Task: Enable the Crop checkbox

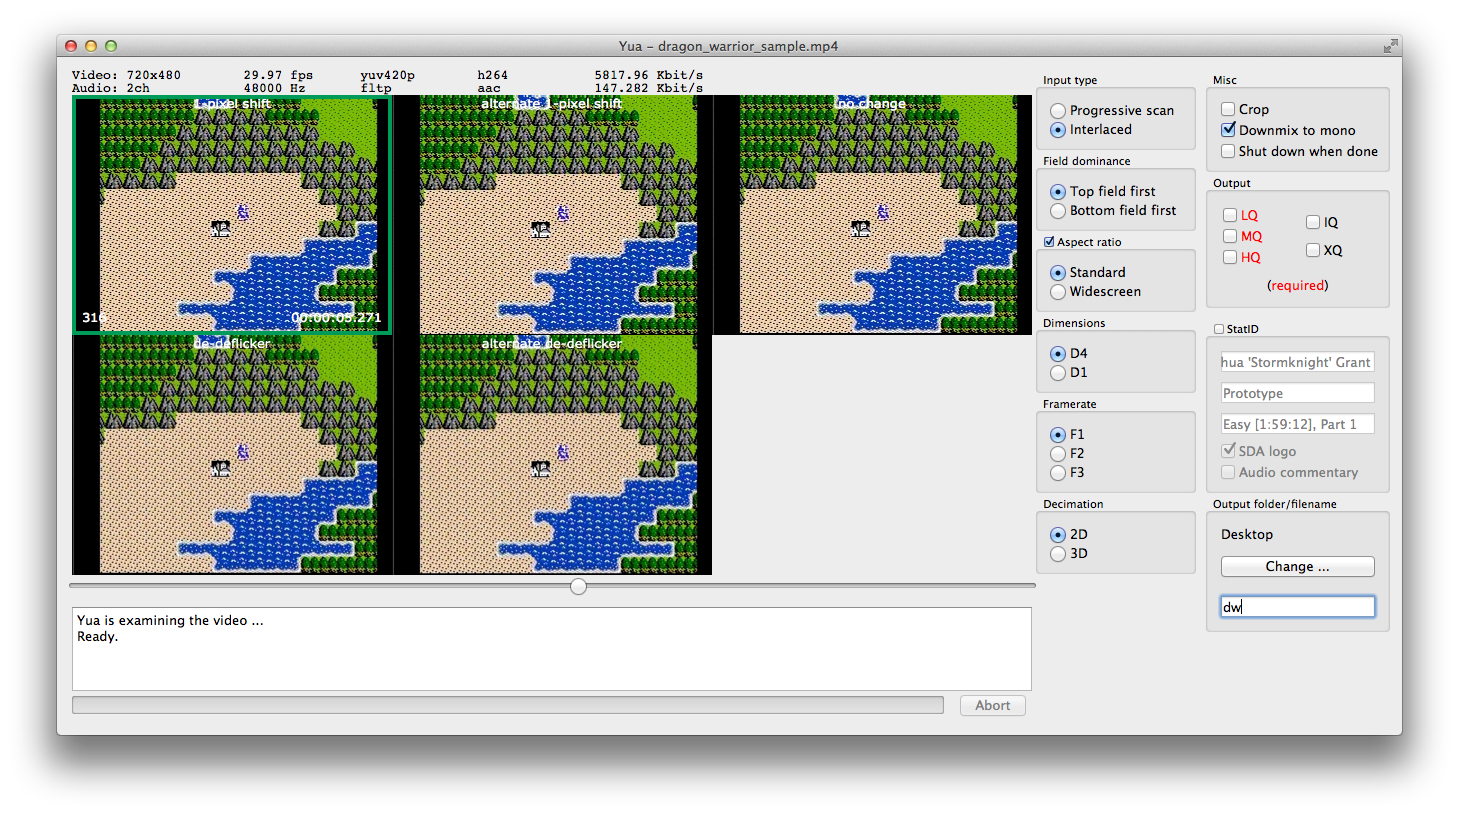Action: [x=1228, y=109]
